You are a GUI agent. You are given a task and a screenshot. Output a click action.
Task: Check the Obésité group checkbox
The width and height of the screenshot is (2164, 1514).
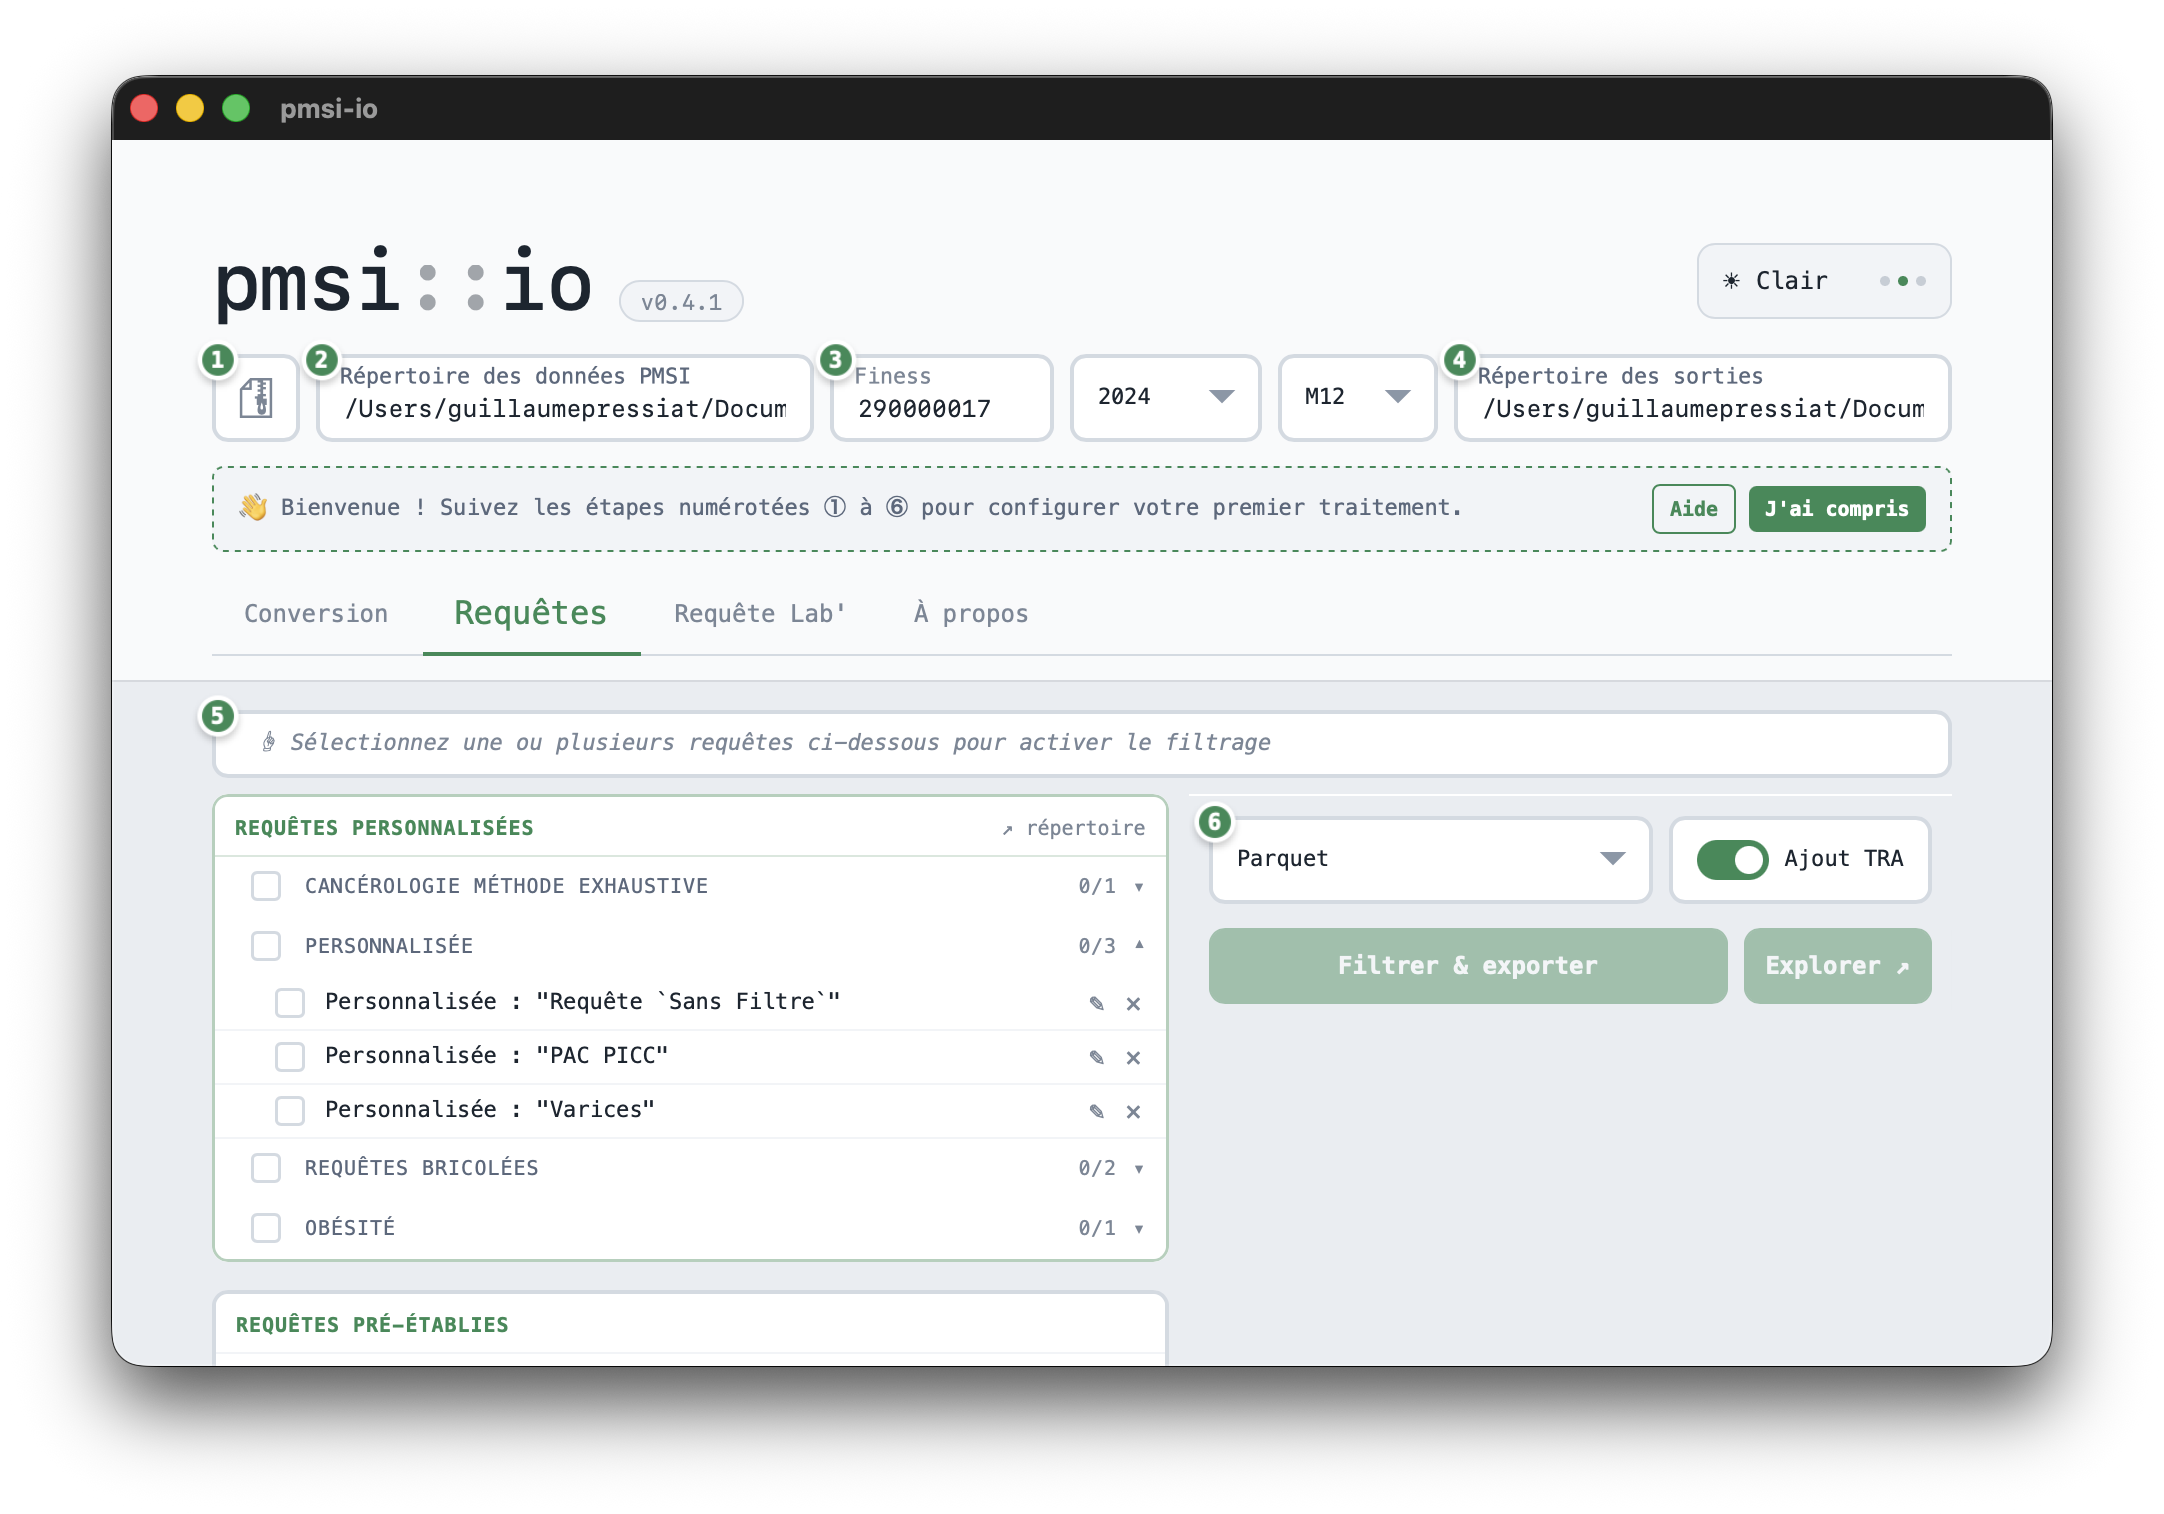pos(266,1228)
